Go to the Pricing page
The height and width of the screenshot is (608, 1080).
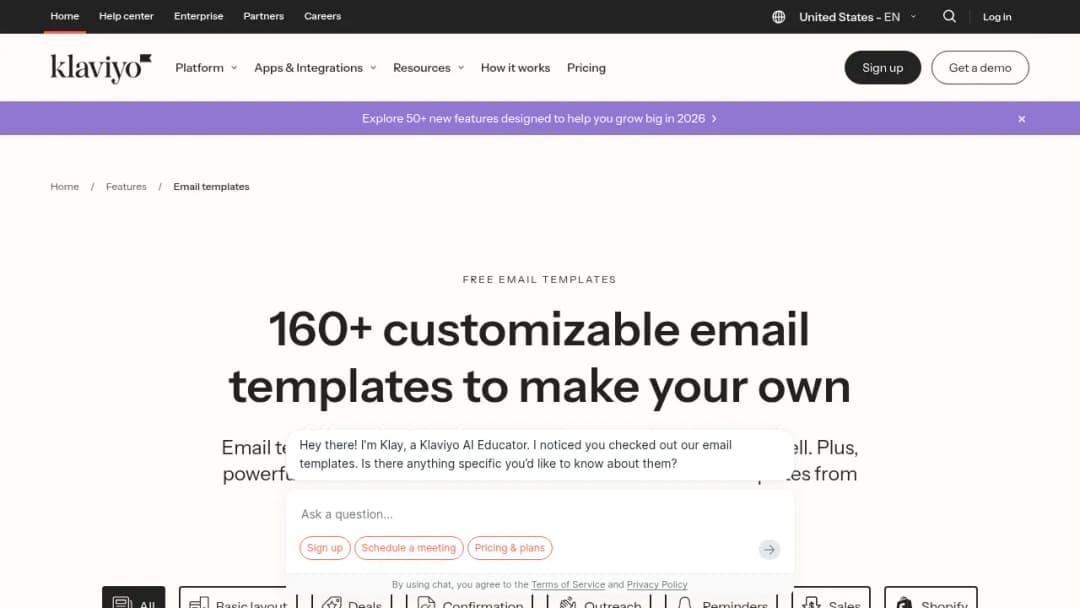pos(586,67)
